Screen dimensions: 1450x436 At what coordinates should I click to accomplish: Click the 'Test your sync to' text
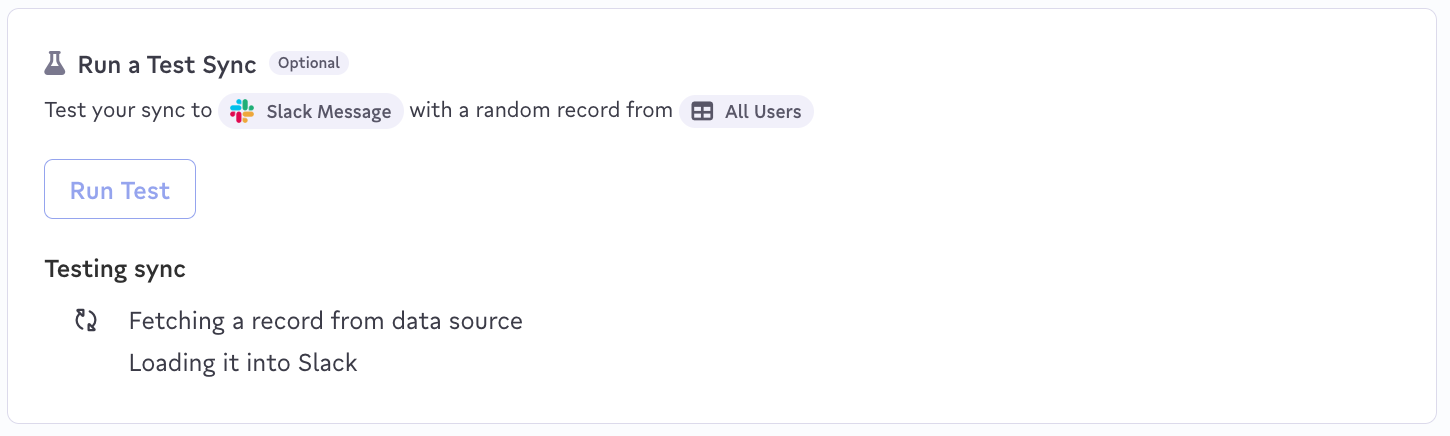pos(128,110)
